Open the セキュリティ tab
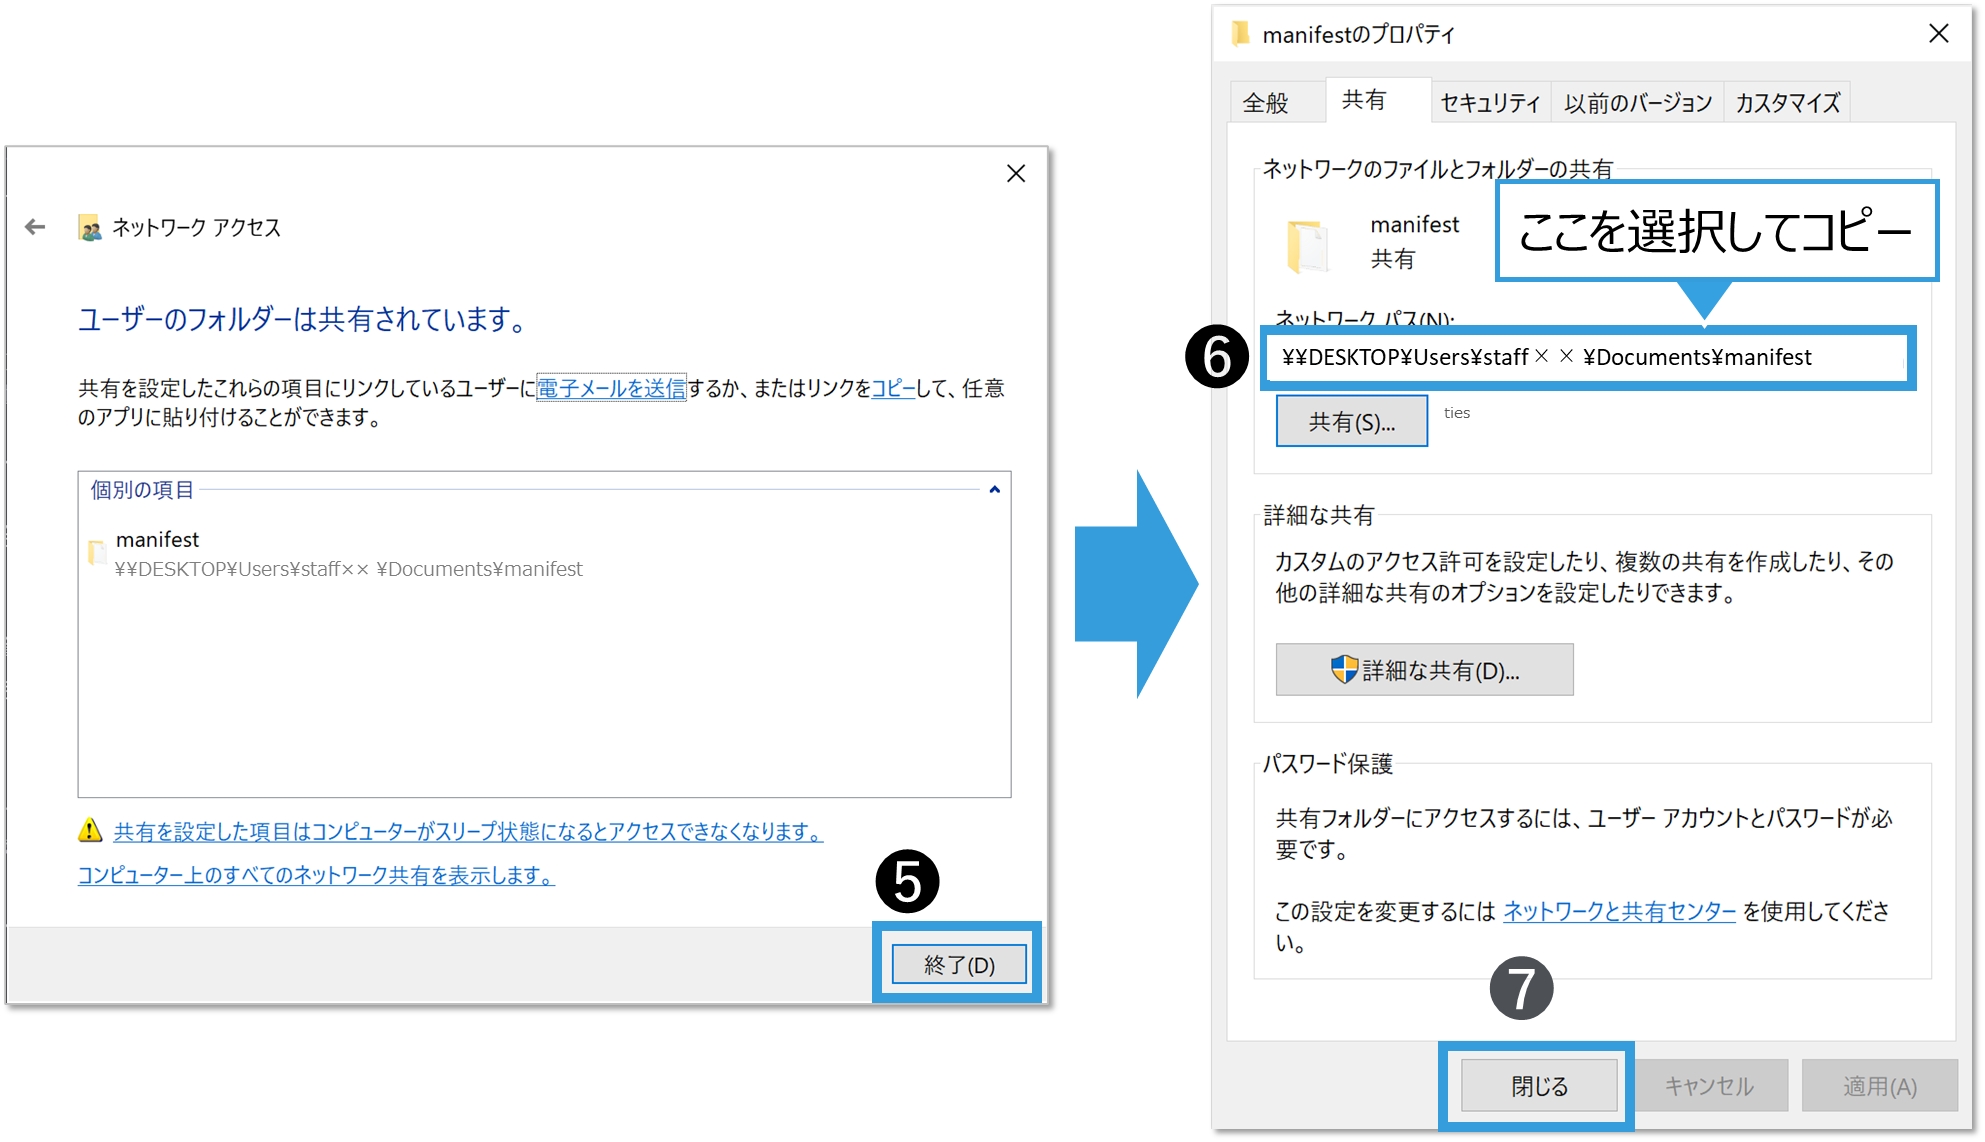This screenshot has width=1985, height=1142. pyautogui.click(x=1490, y=102)
